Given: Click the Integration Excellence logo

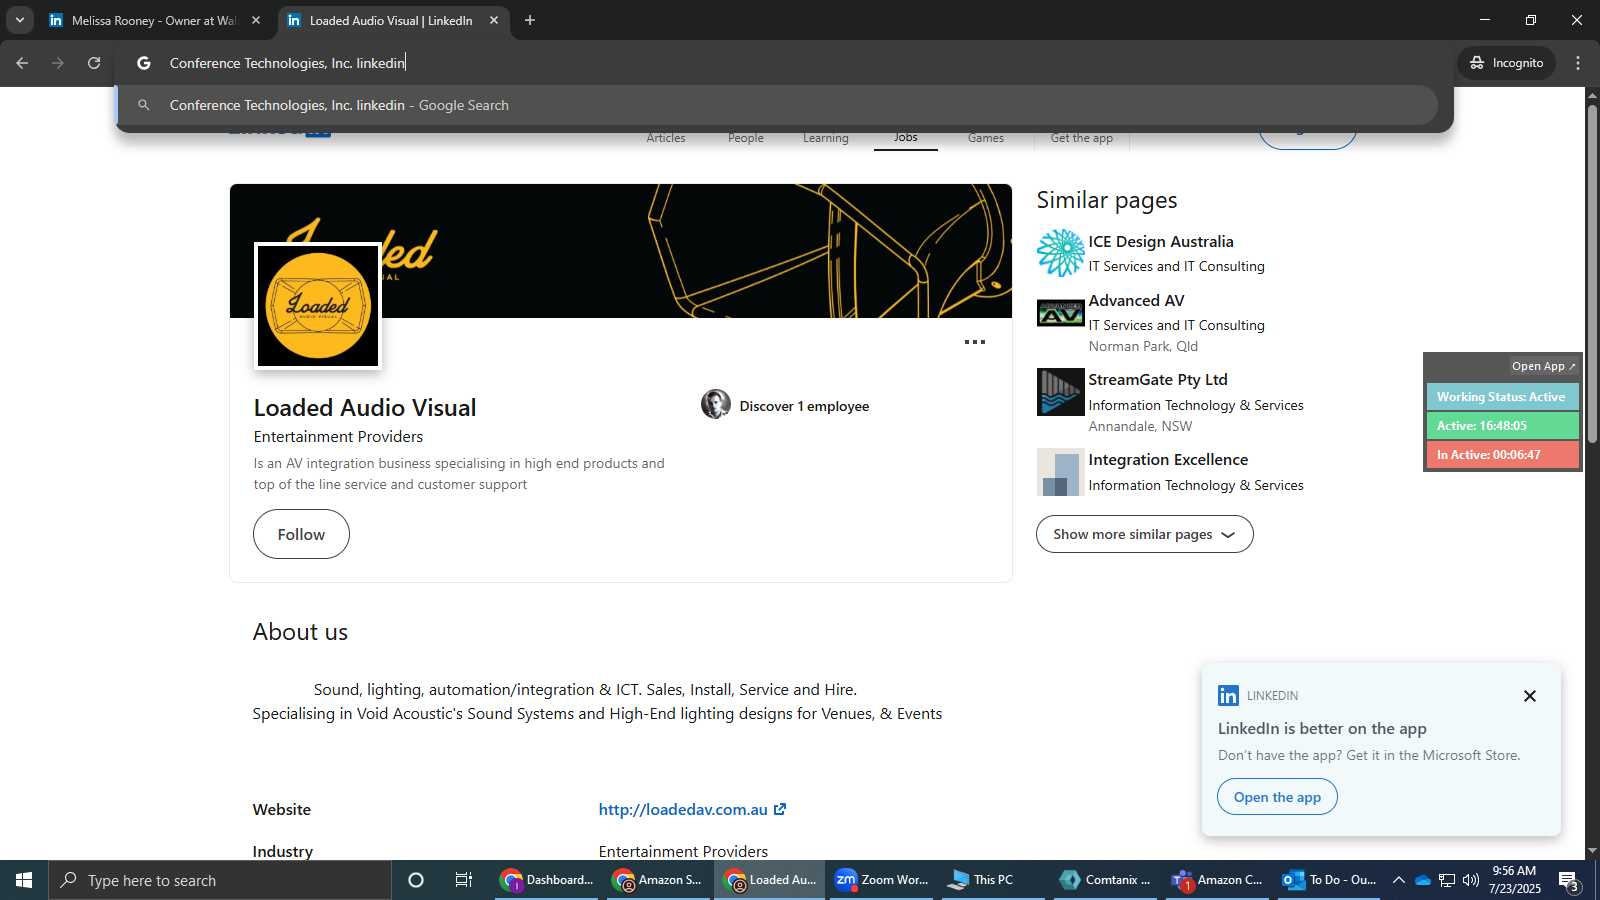Looking at the screenshot, I should point(1061,472).
